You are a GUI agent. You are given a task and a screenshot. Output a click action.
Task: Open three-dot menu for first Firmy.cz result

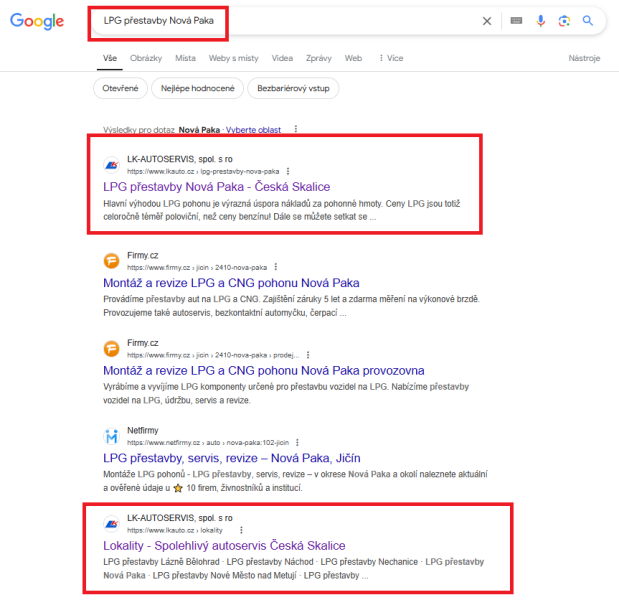(x=276, y=267)
